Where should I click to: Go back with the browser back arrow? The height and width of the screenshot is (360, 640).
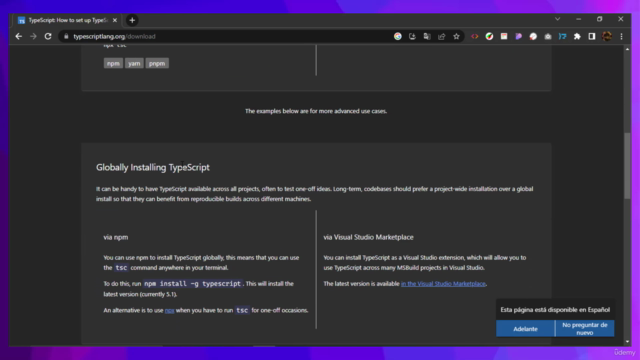tap(19, 36)
